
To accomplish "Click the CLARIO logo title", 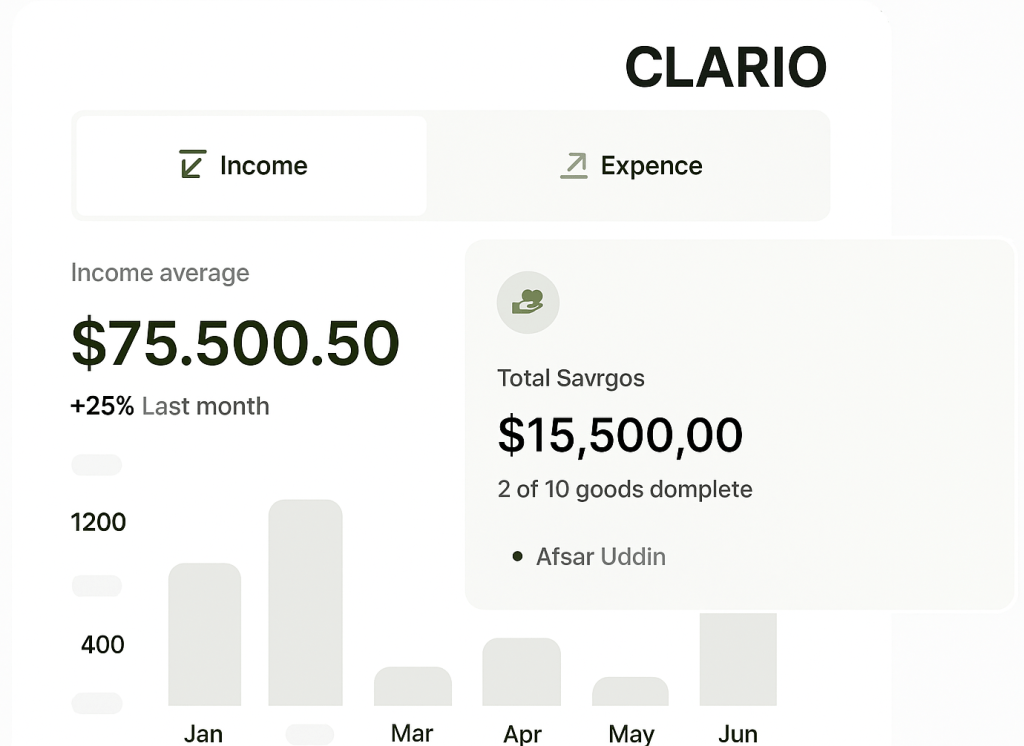I will click(x=725, y=68).
